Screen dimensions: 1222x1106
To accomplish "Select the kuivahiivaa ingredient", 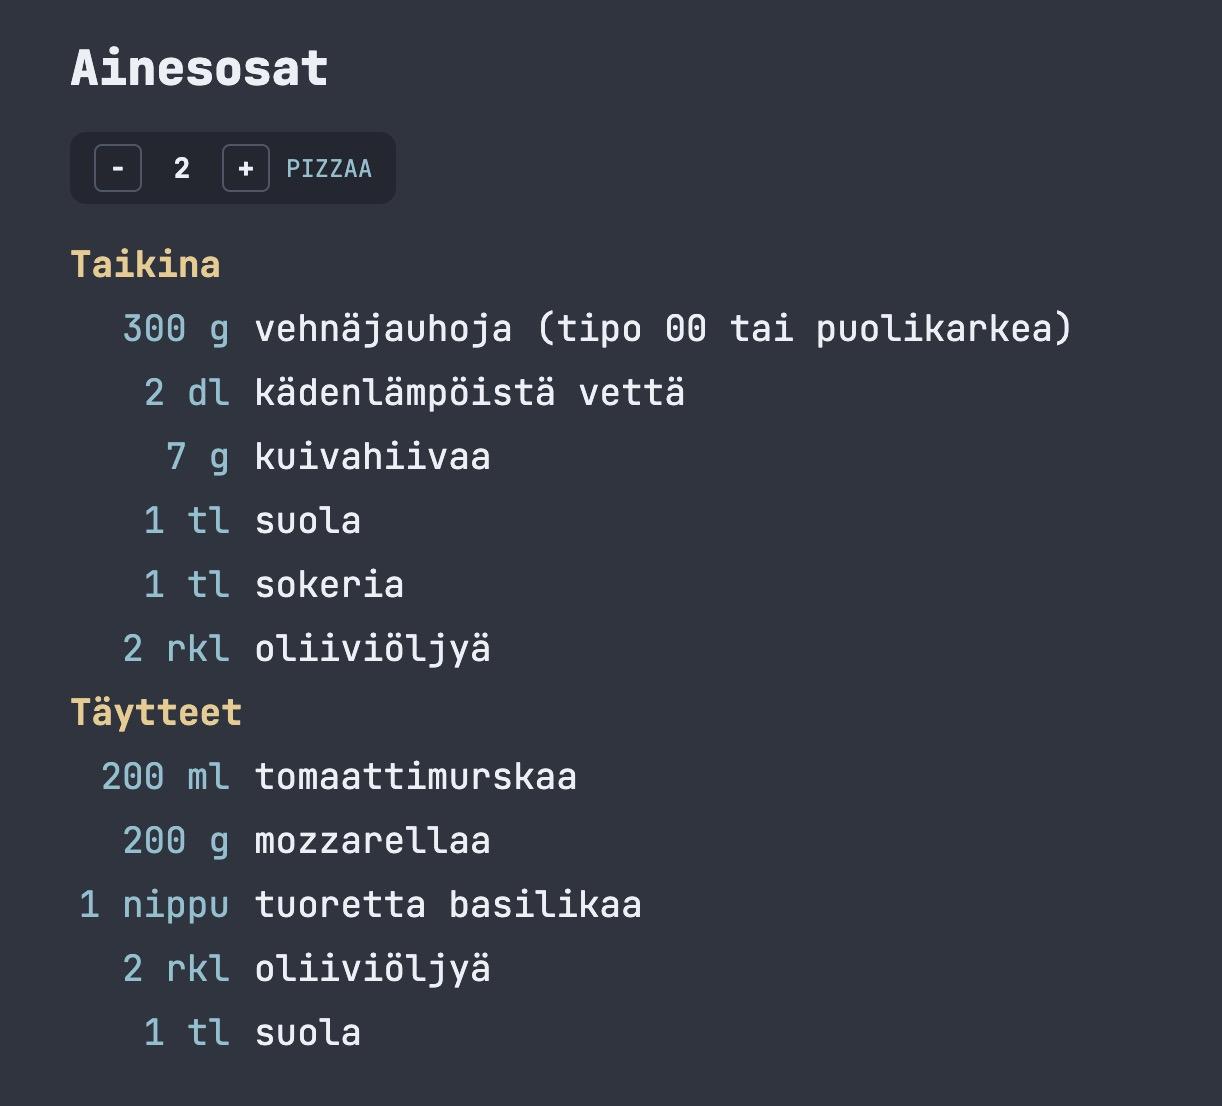I will [372, 457].
